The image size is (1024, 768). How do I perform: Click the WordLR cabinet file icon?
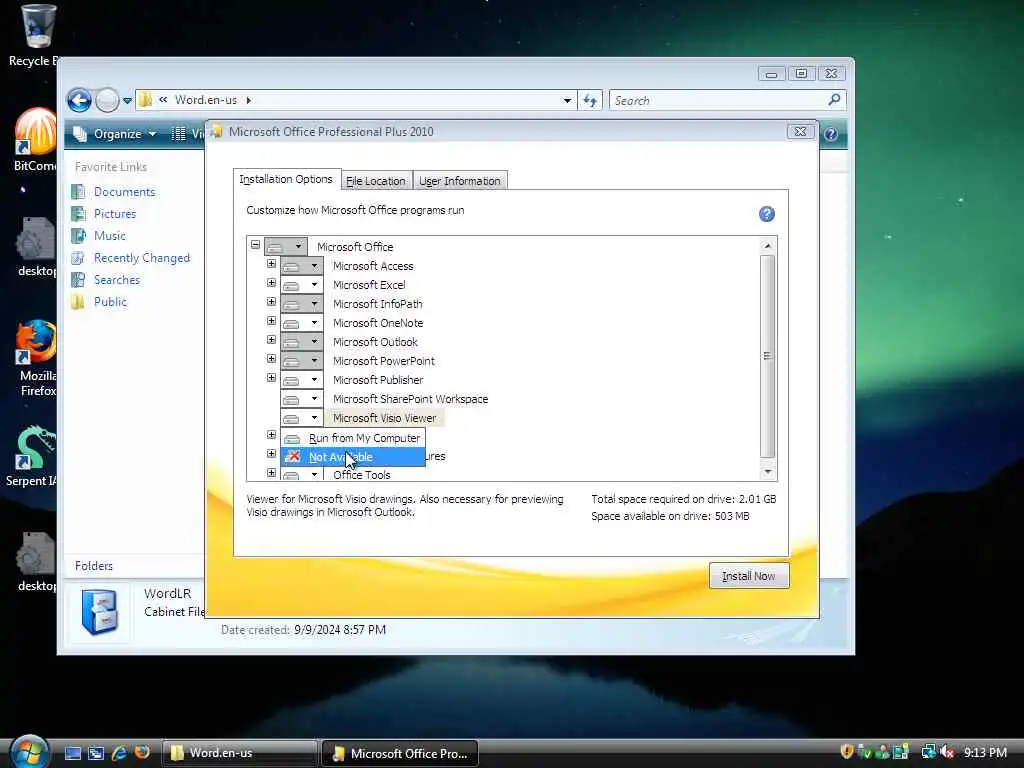[99, 612]
